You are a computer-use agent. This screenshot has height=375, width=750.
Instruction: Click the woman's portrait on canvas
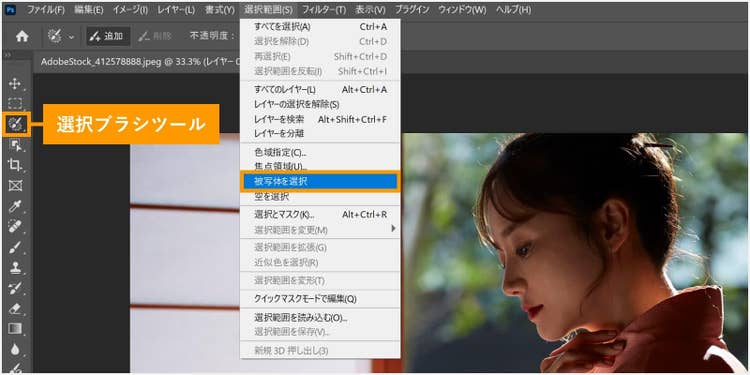pos(575,253)
